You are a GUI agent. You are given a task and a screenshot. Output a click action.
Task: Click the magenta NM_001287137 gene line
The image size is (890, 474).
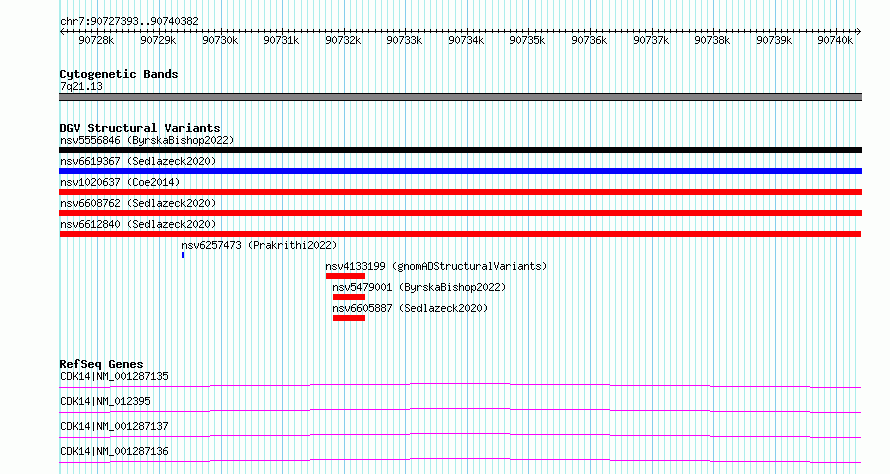(460, 436)
